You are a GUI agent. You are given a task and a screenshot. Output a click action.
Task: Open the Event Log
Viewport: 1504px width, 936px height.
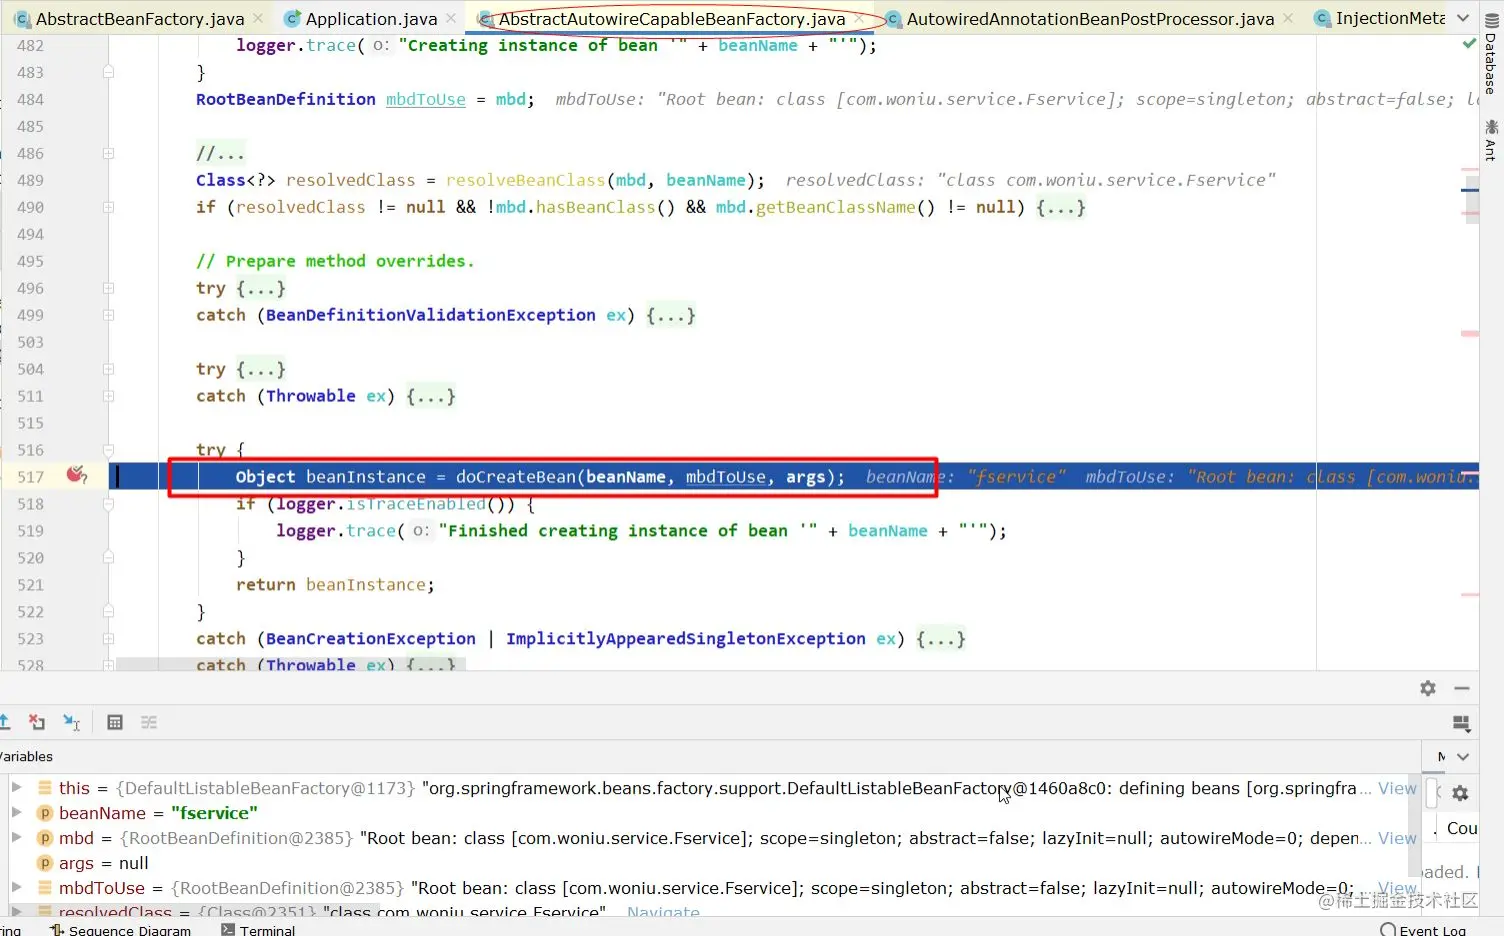pyautogui.click(x=1423, y=930)
